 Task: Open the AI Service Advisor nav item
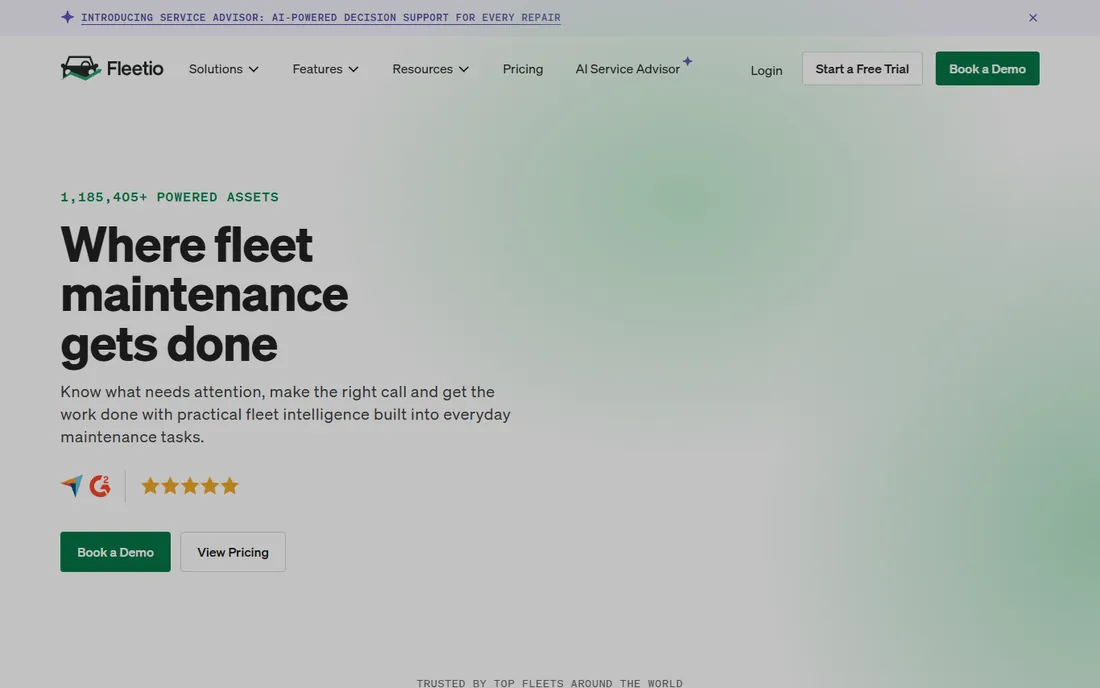627,69
